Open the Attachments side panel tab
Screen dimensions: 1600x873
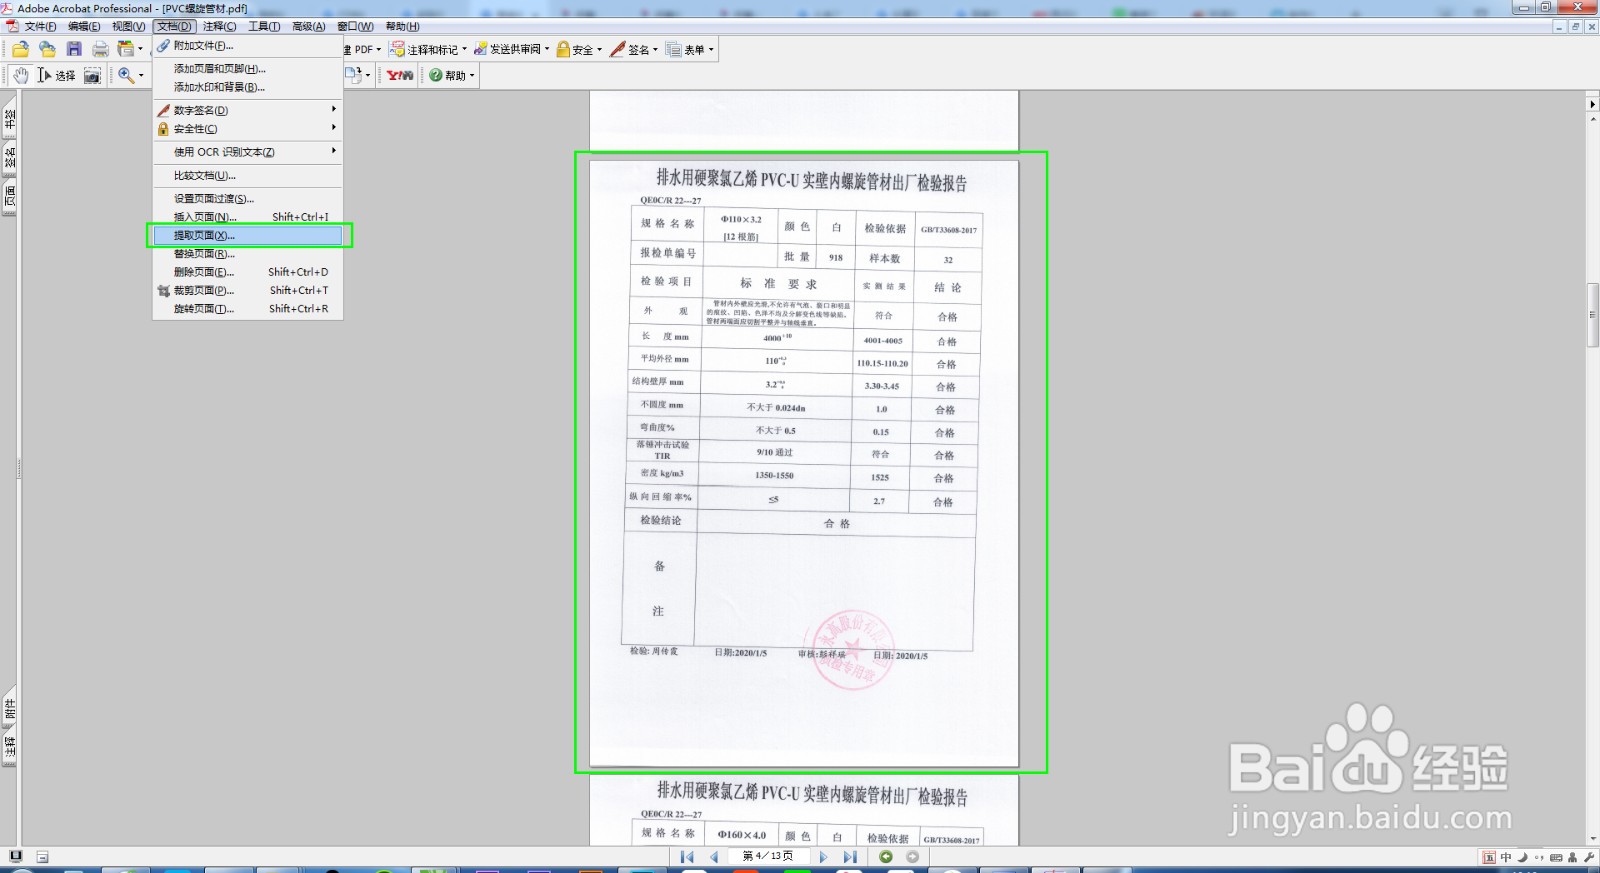[x=9, y=709]
